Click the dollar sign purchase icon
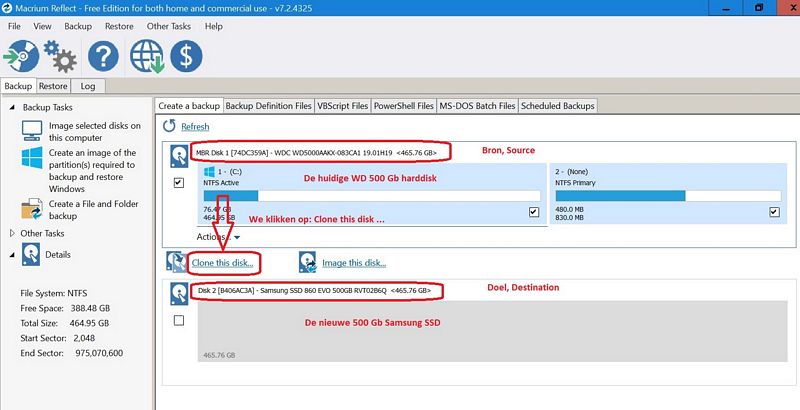 point(186,56)
